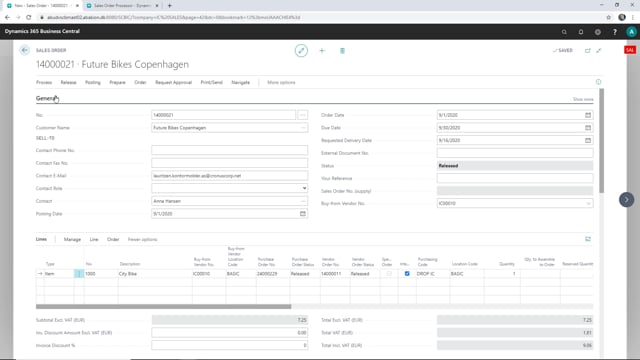Toggle the edit pencil icon
The height and width of the screenshot is (360, 640).
pos(301,51)
